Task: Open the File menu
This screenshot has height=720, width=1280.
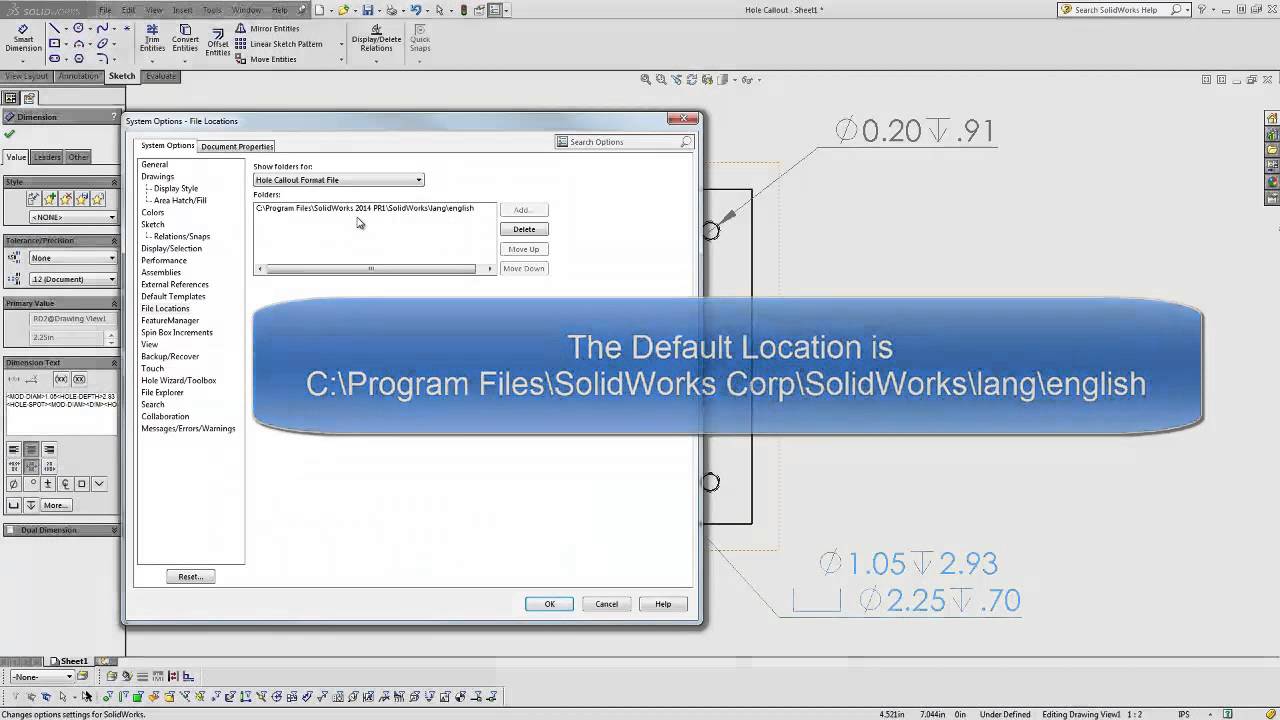Action: 105,10
